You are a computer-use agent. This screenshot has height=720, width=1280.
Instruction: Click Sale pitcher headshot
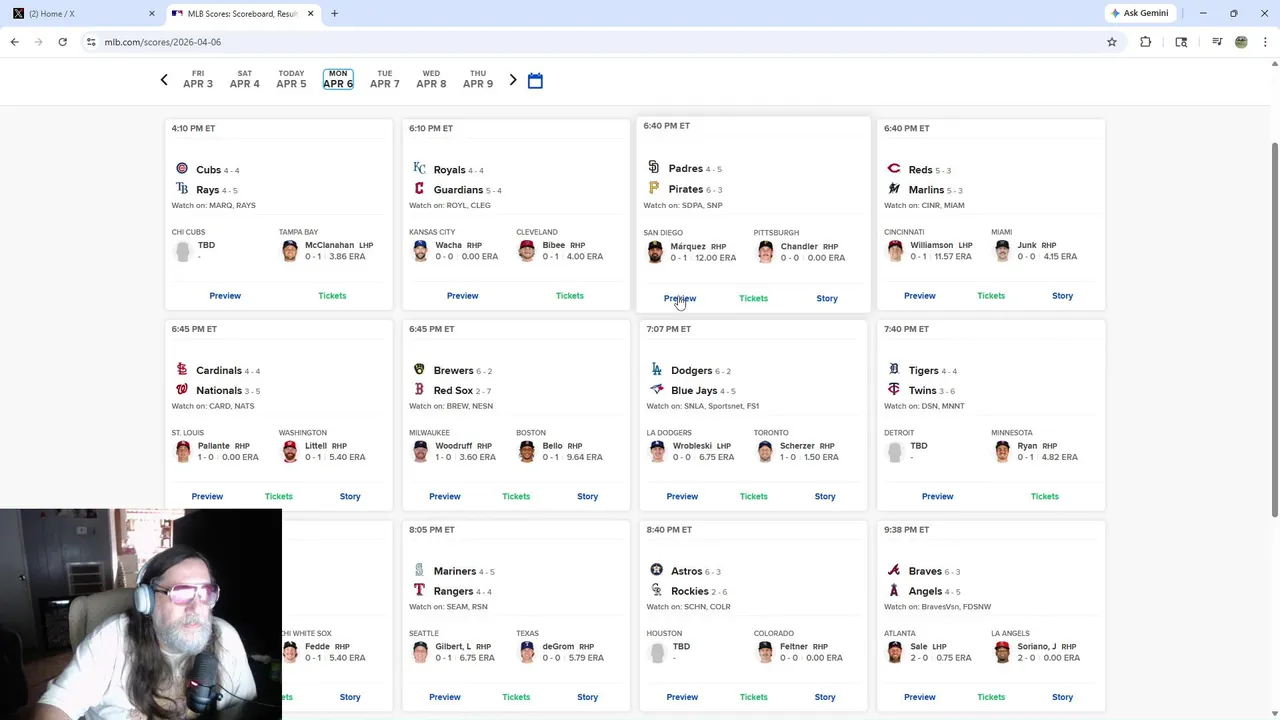(x=895, y=652)
